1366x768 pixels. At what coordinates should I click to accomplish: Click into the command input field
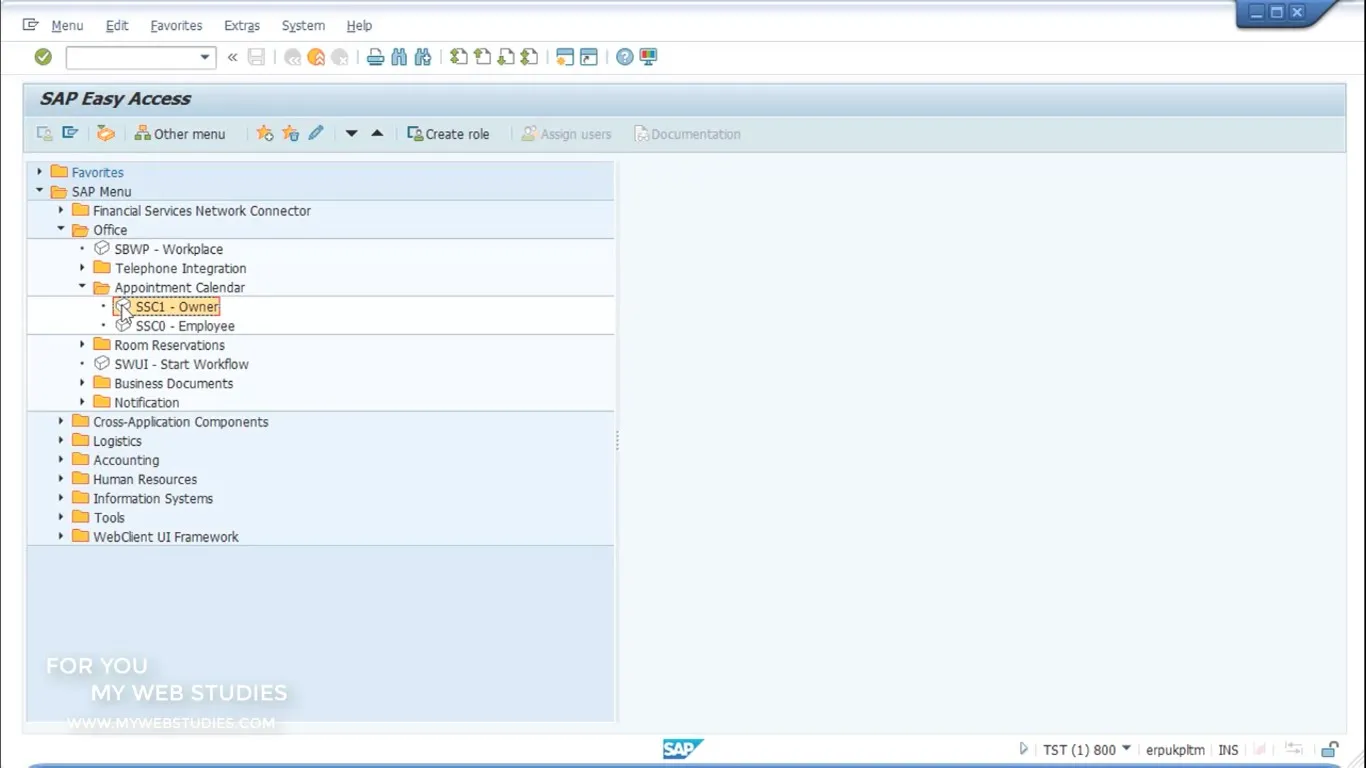(x=132, y=57)
